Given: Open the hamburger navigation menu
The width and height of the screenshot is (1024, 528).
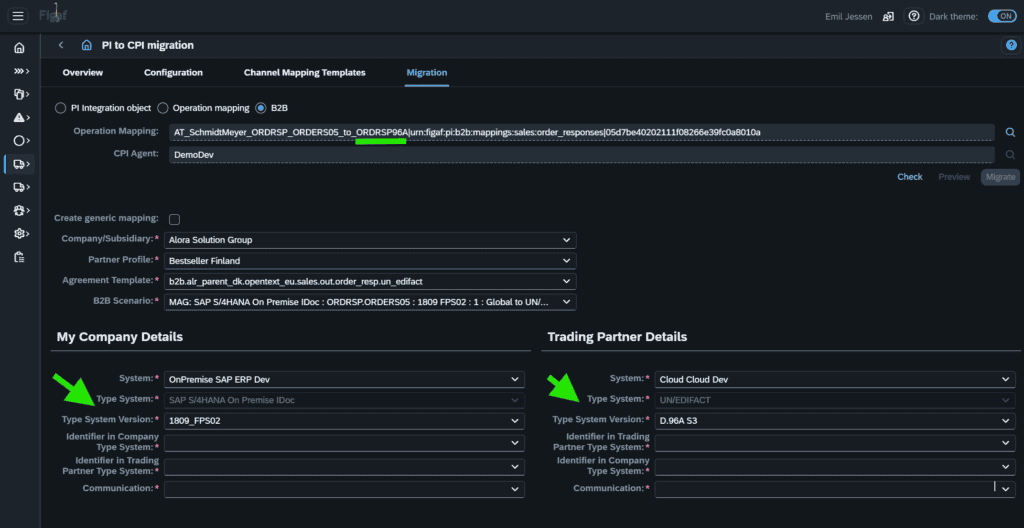Looking at the screenshot, I should pyautogui.click(x=18, y=16).
